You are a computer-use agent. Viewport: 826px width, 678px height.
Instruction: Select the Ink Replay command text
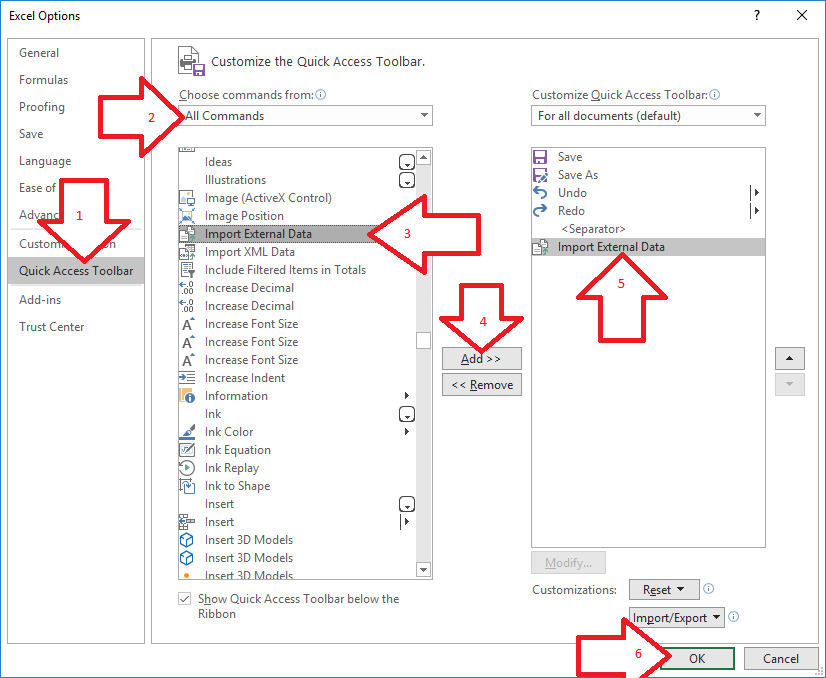[x=232, y=468]
